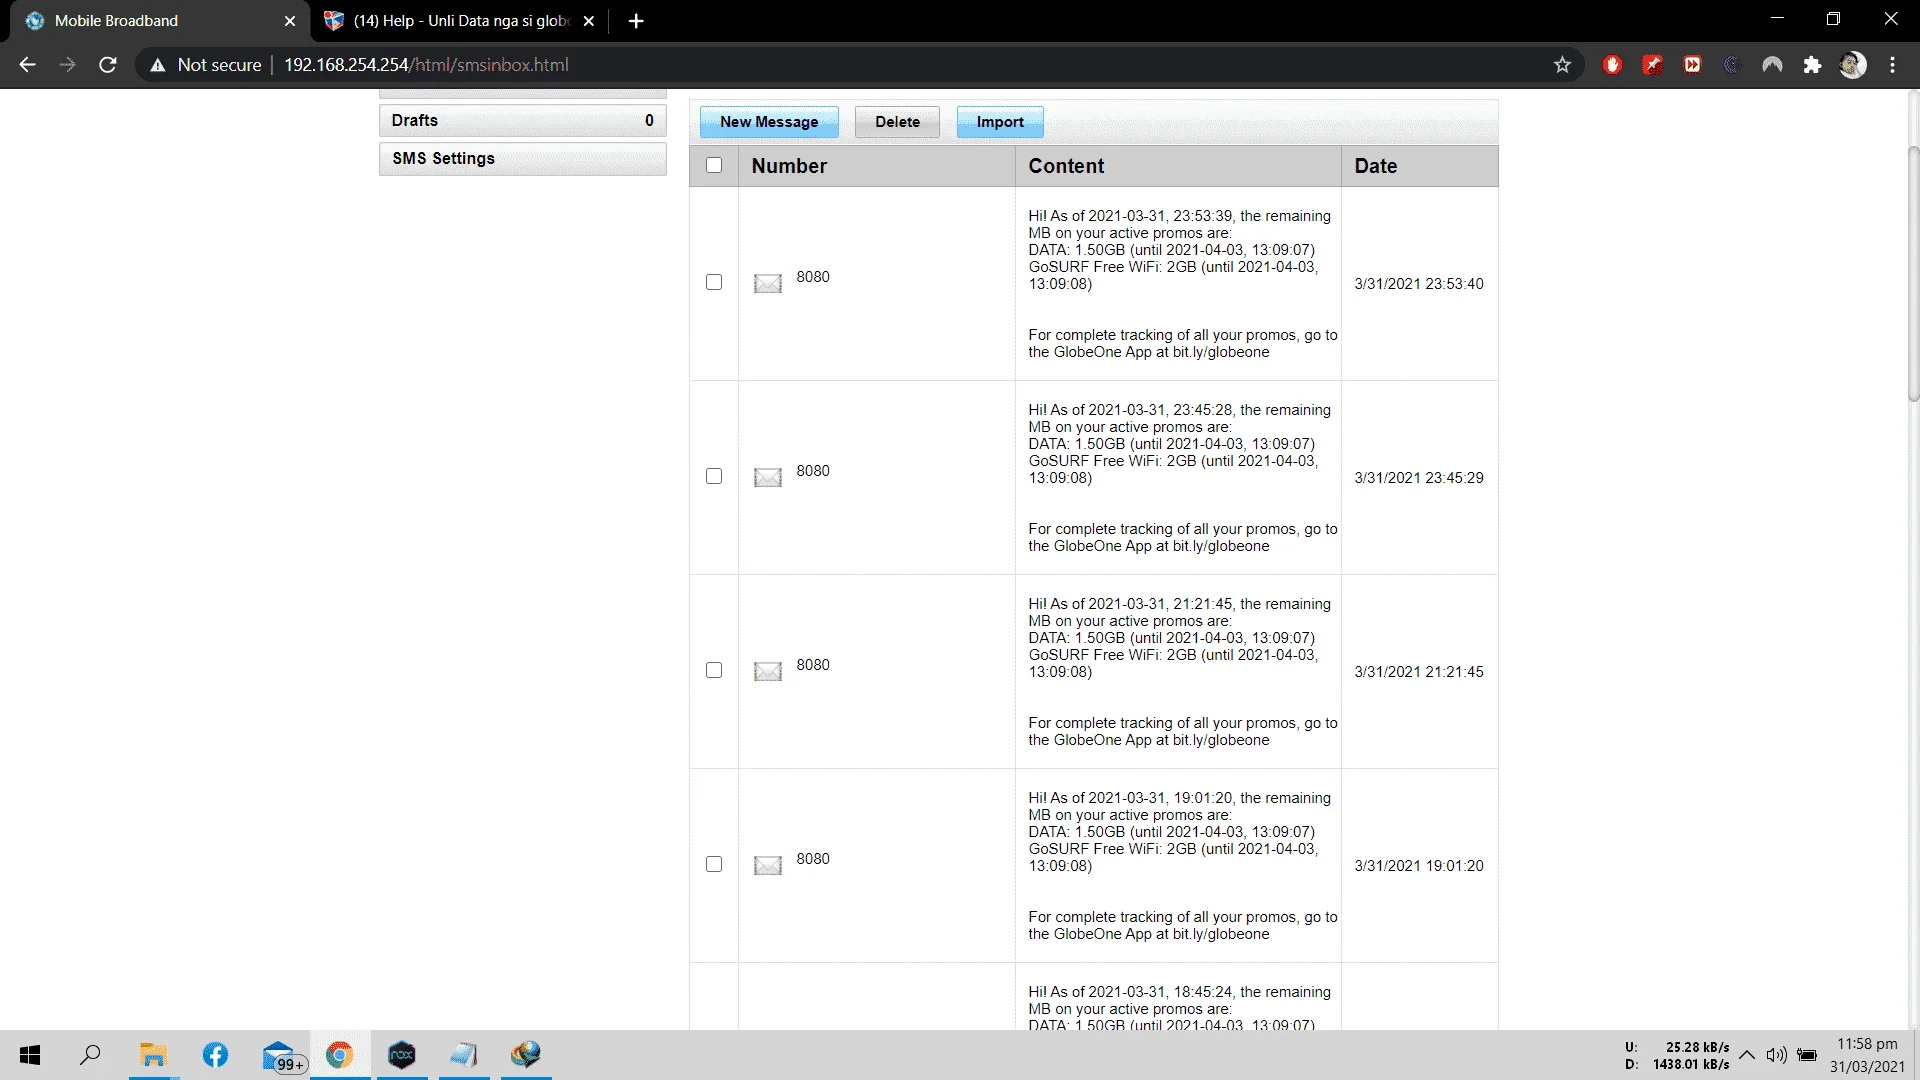This screenshot has height=1080, width=1920.
Task: Click the Import button
Action: tap(1000, 122)
